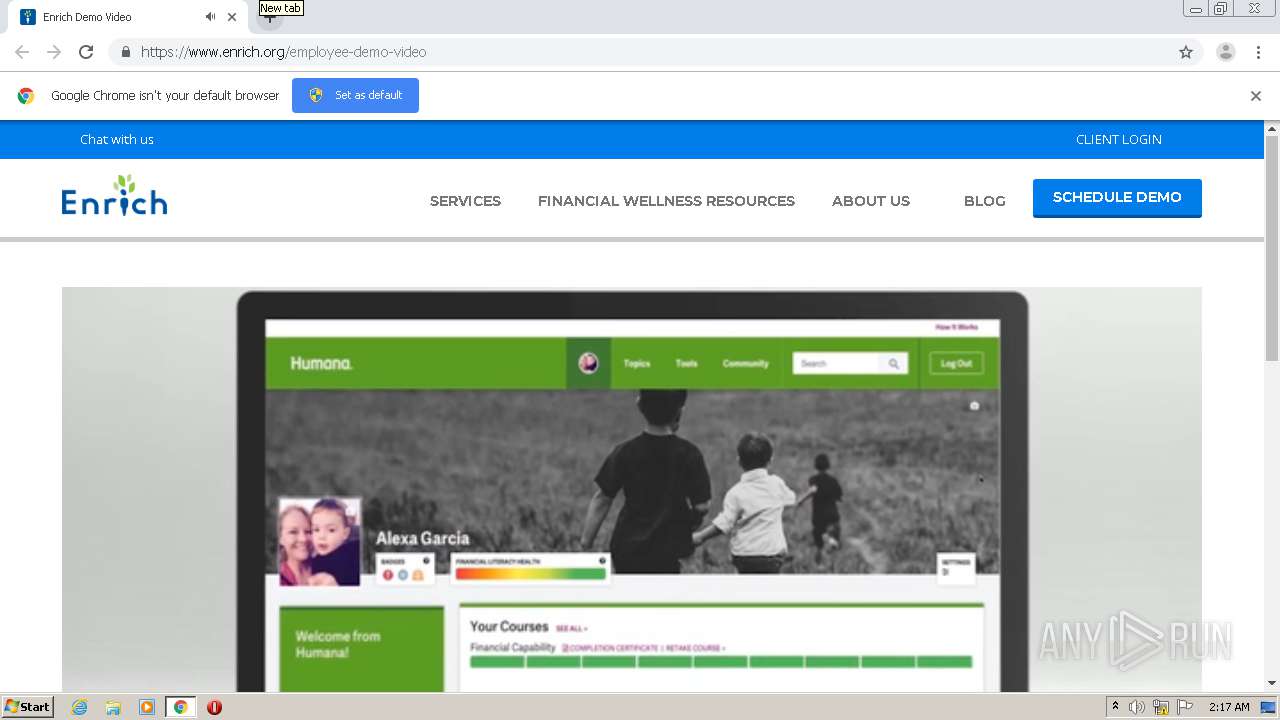Open Windows Start menu

click(x=27, y=707)
